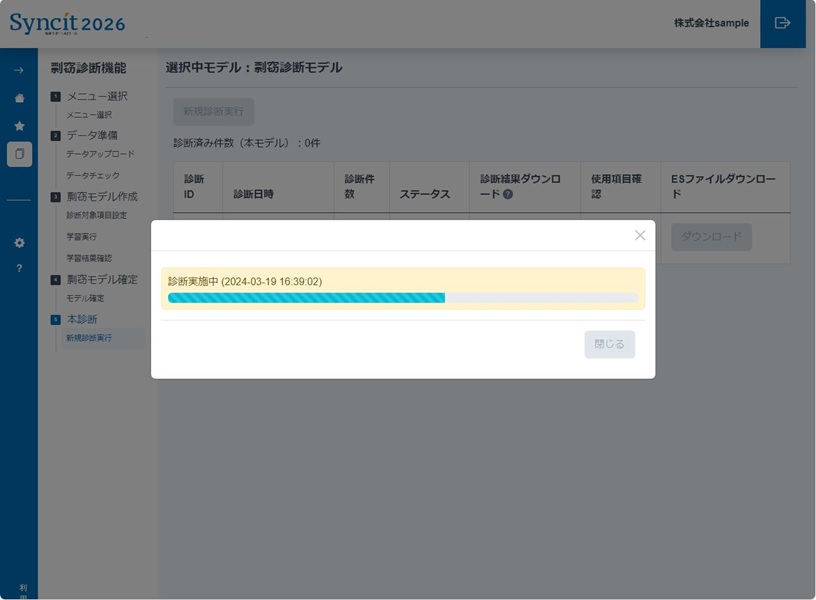The width and height of the screenshot is (816, 600).
Task: Click the Syncit 2026 logo
Action: click(66, 21)
